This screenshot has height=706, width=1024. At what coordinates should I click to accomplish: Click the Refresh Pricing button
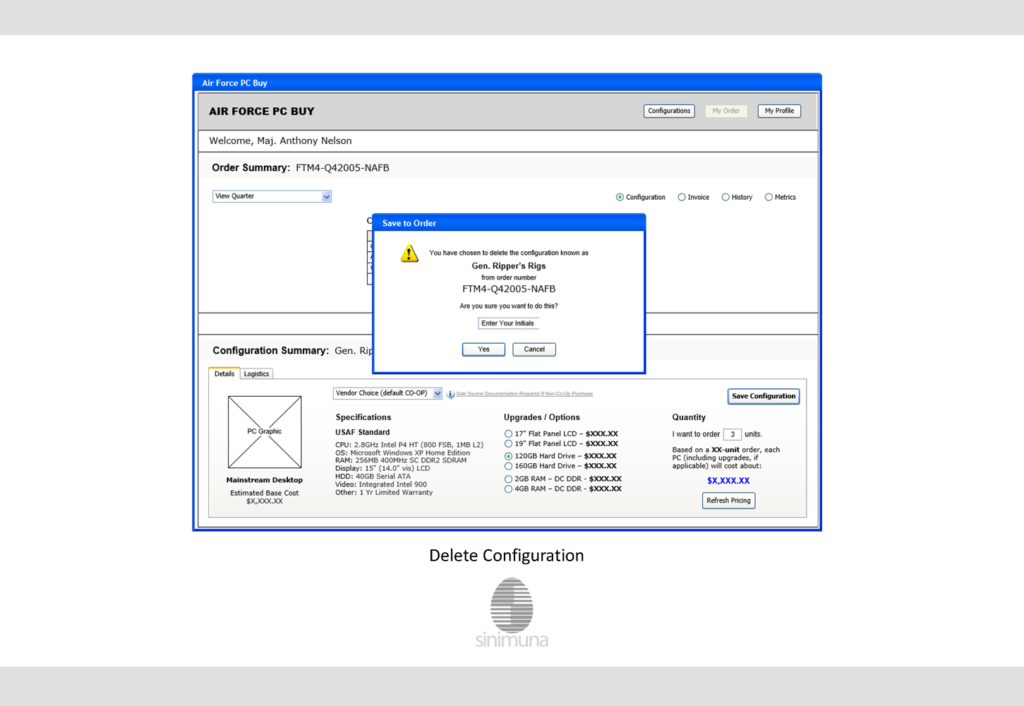click(x=728, y=501)
